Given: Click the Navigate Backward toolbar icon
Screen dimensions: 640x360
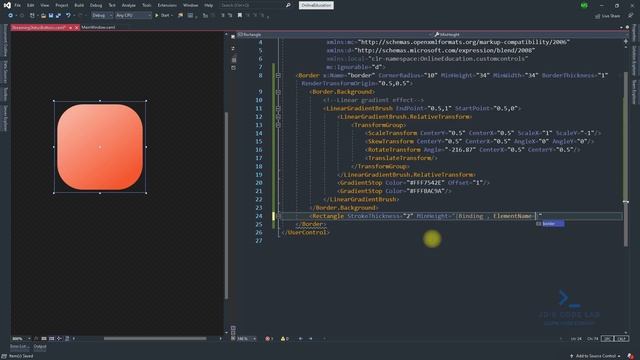Looking at the screenshot, I should [x=11, y=16].
